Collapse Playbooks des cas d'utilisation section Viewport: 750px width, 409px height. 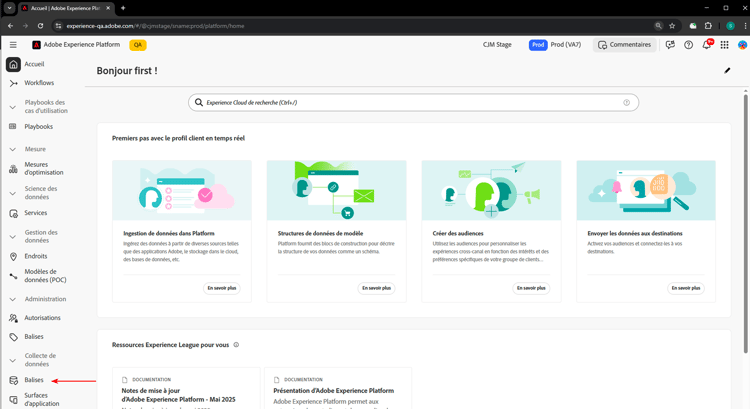click(x=13, y=107)
